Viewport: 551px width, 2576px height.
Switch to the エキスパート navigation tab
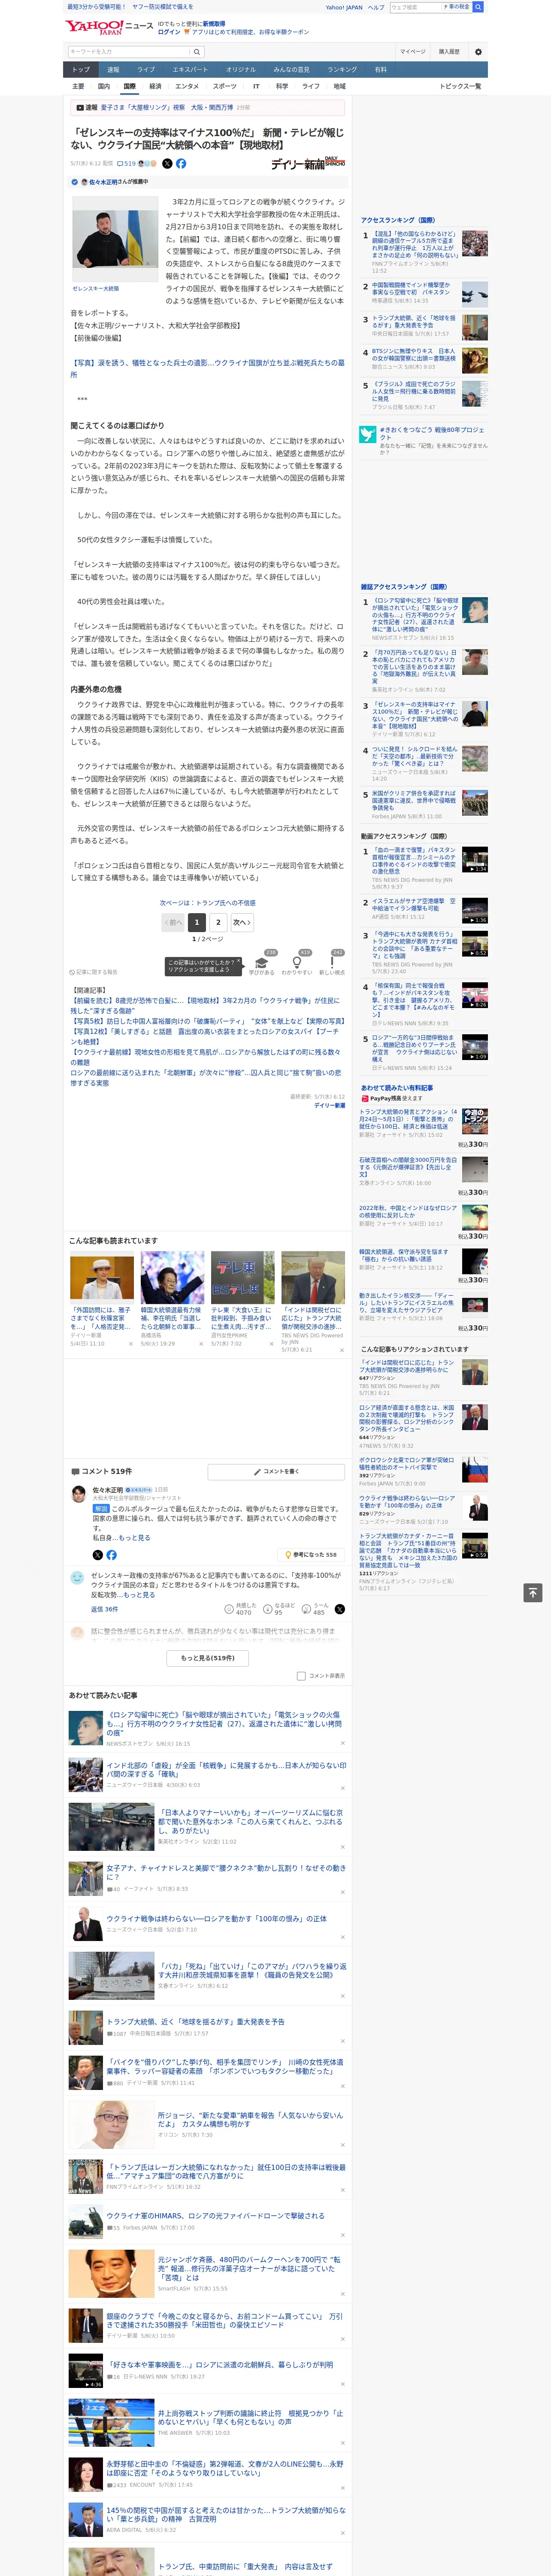point(190,70)
